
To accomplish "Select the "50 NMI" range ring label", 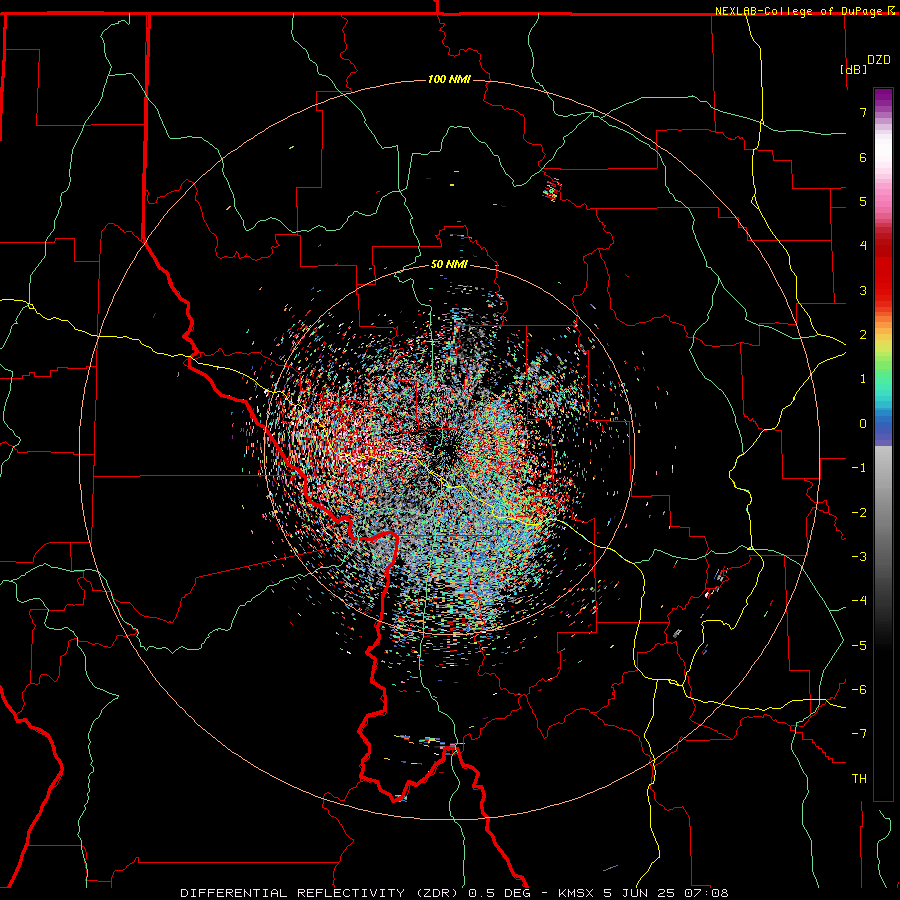I will [449, 264].
